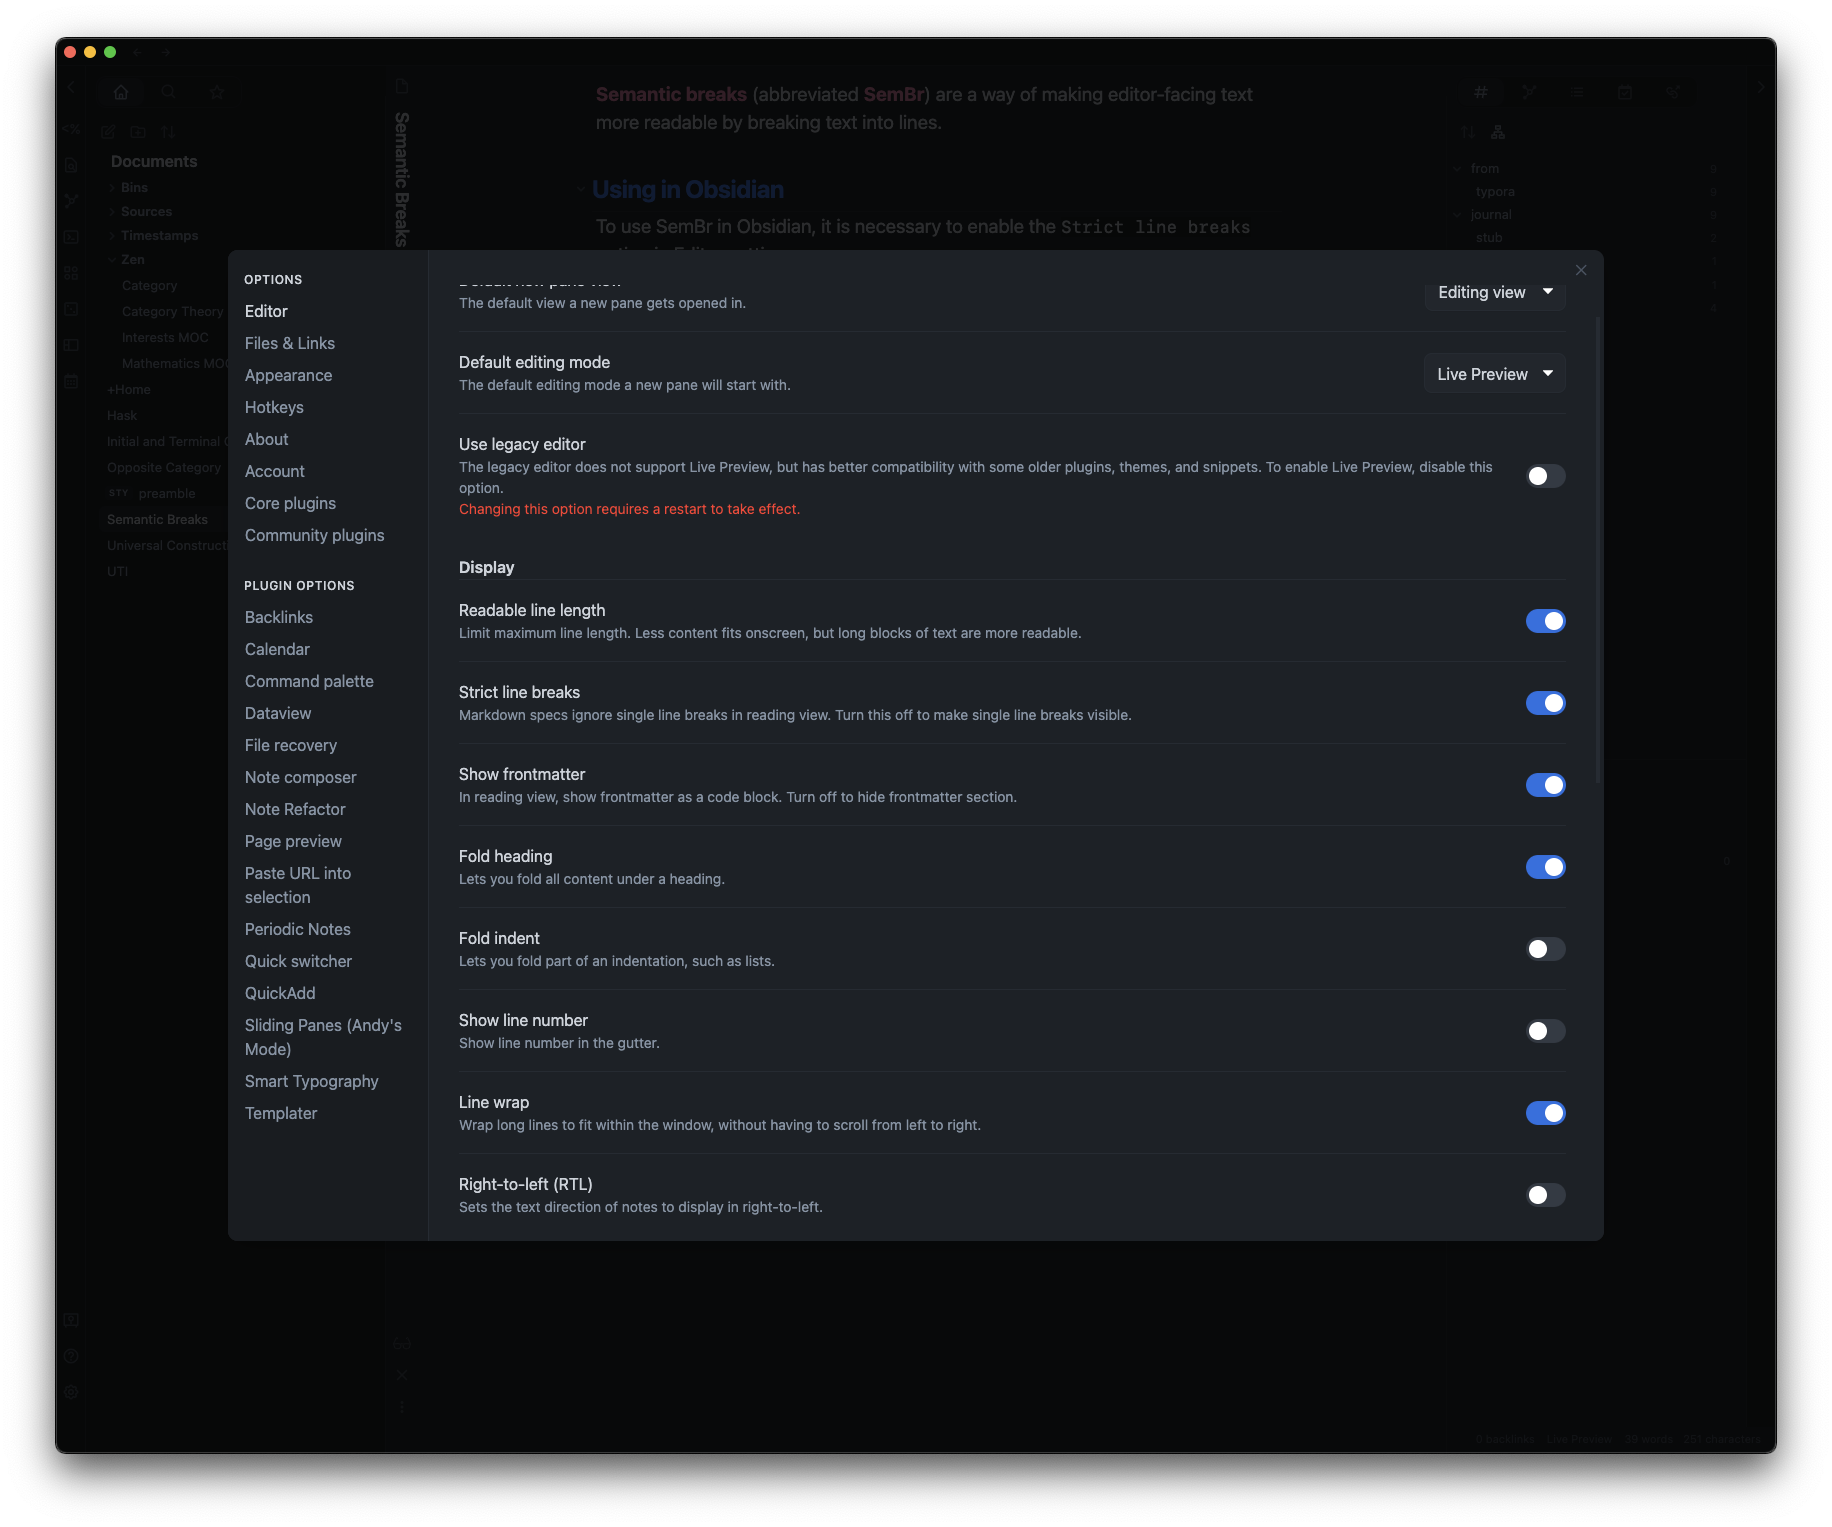Select Community plugins in options list

(314, 535)
